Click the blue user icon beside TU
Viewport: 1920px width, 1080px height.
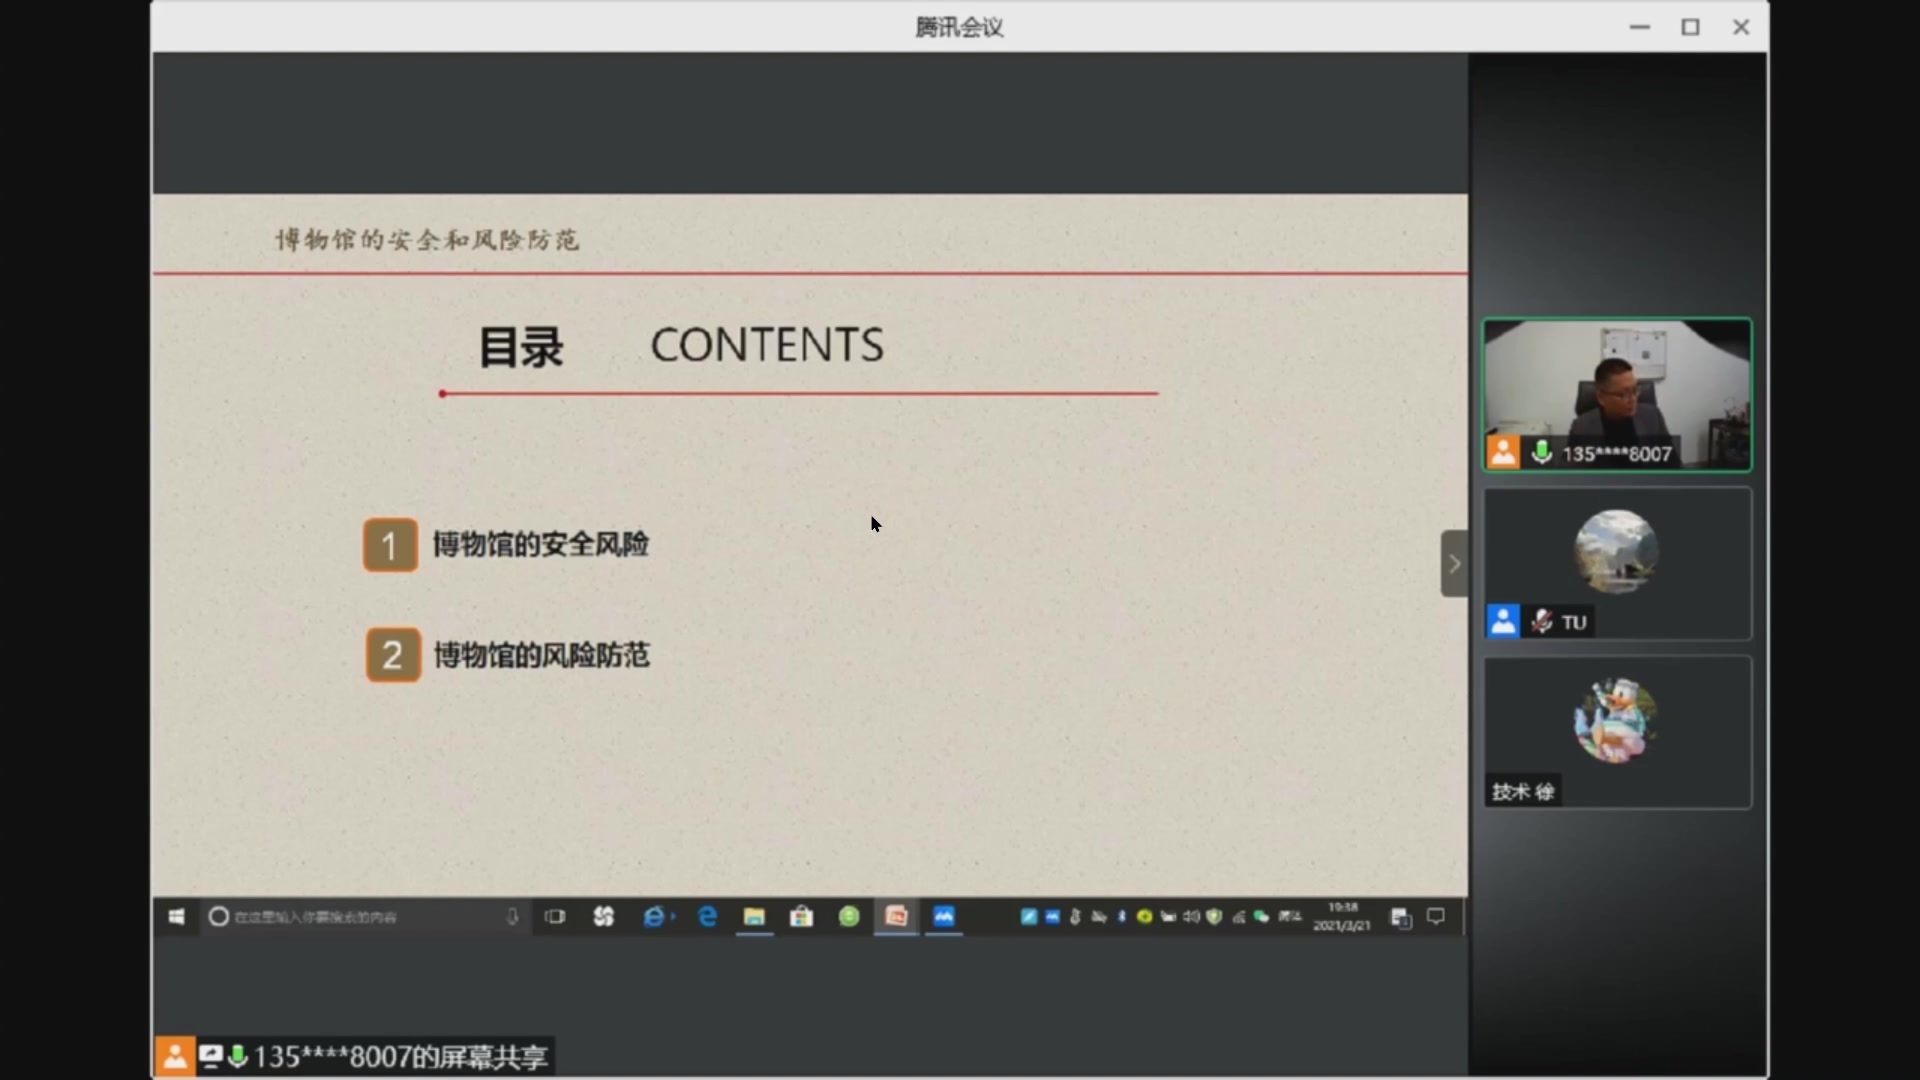(x=1503, y=621)
